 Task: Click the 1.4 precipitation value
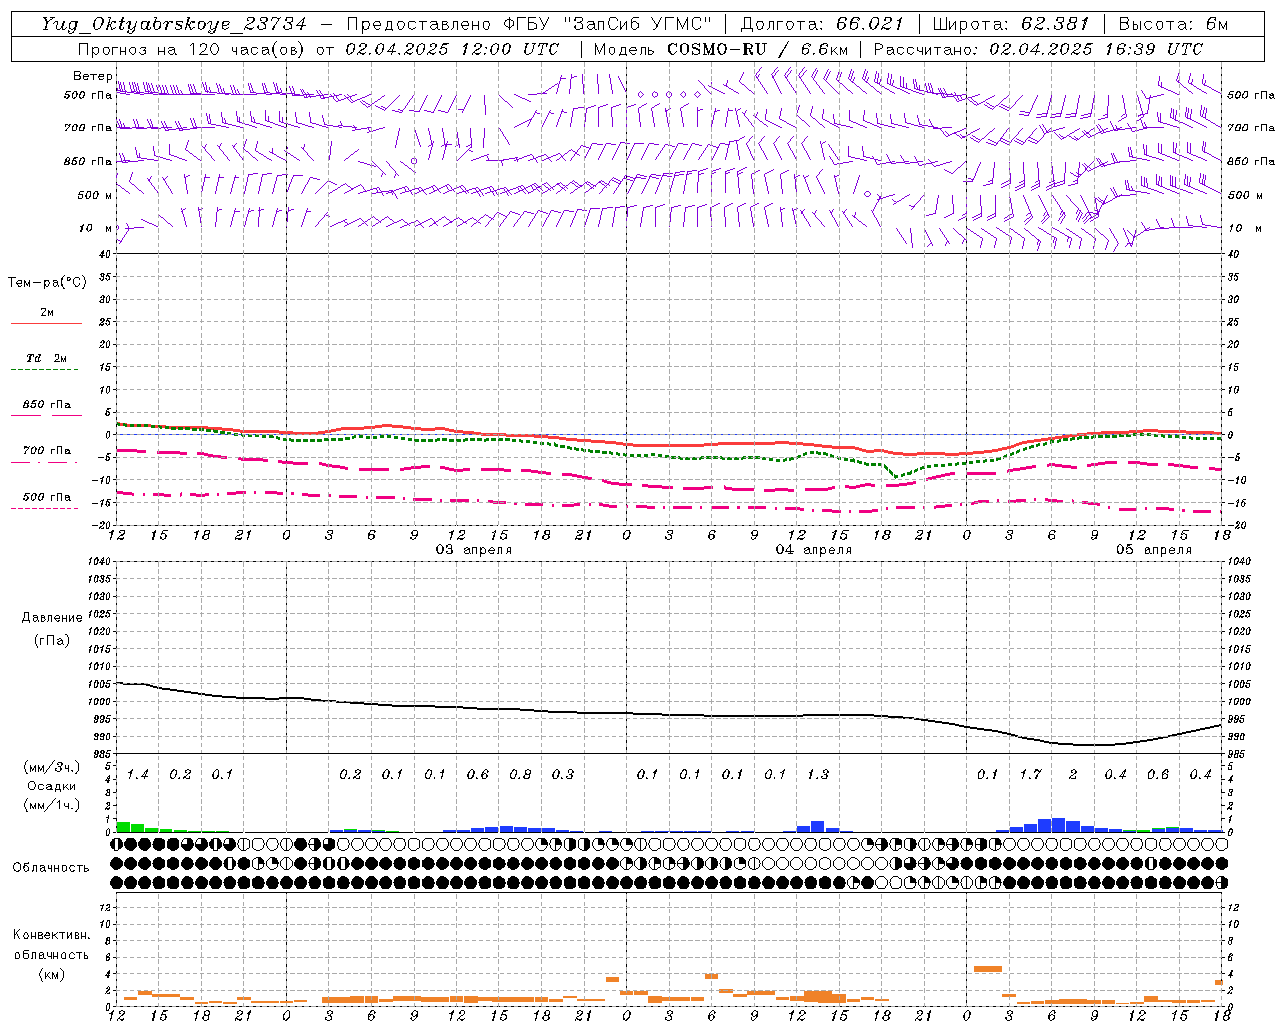point(138,775)
